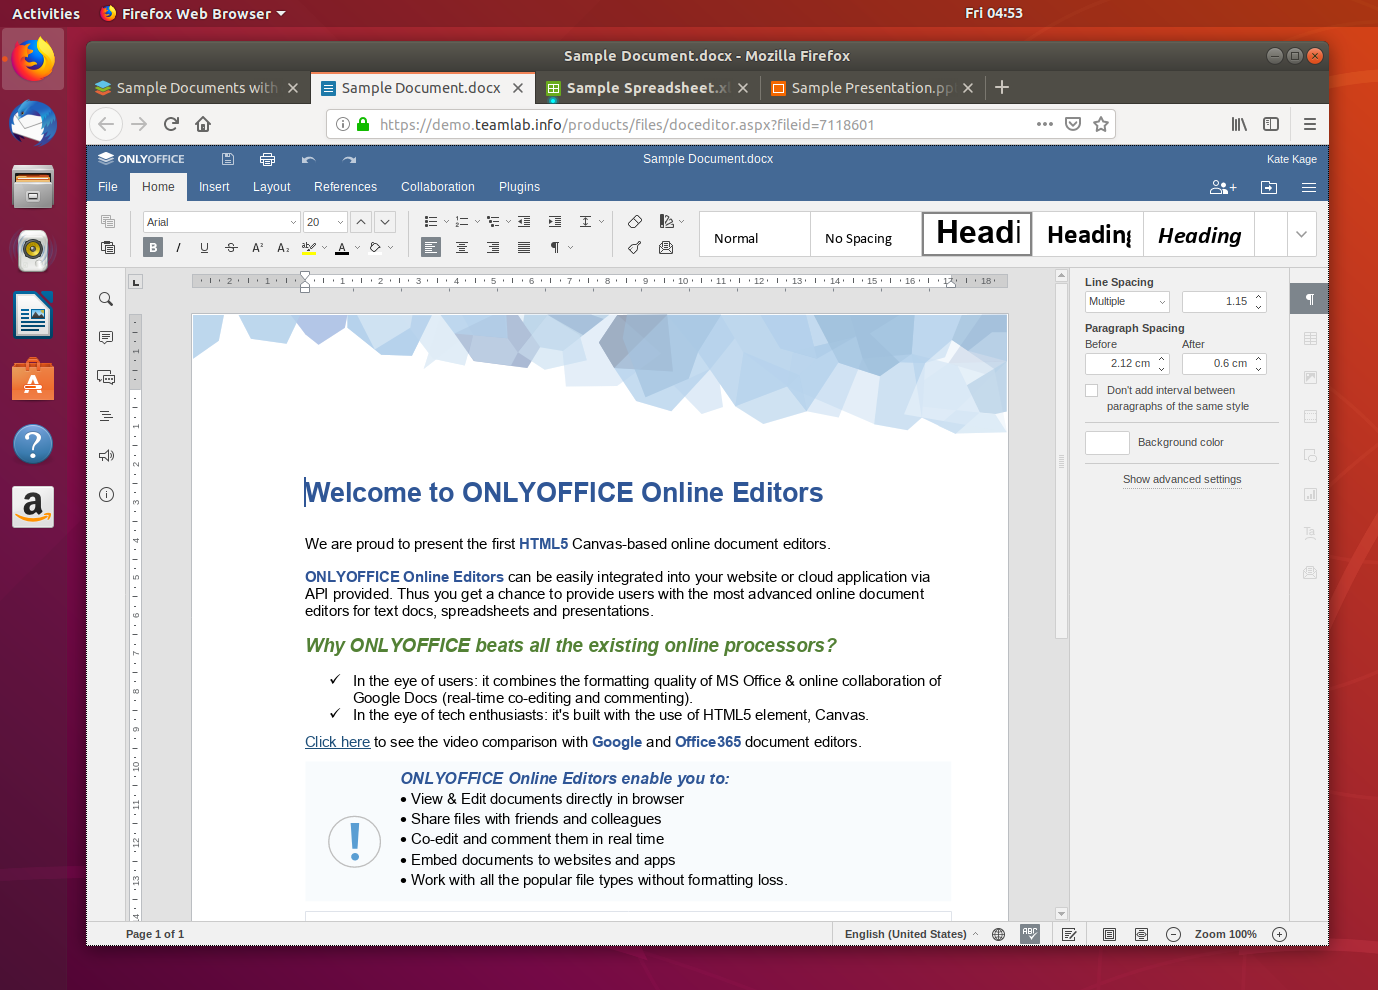Image resolution: width=1378 pixels, height=990 pixels.
Task: Click Show advanced settings link
Action: pos(1182,479)
